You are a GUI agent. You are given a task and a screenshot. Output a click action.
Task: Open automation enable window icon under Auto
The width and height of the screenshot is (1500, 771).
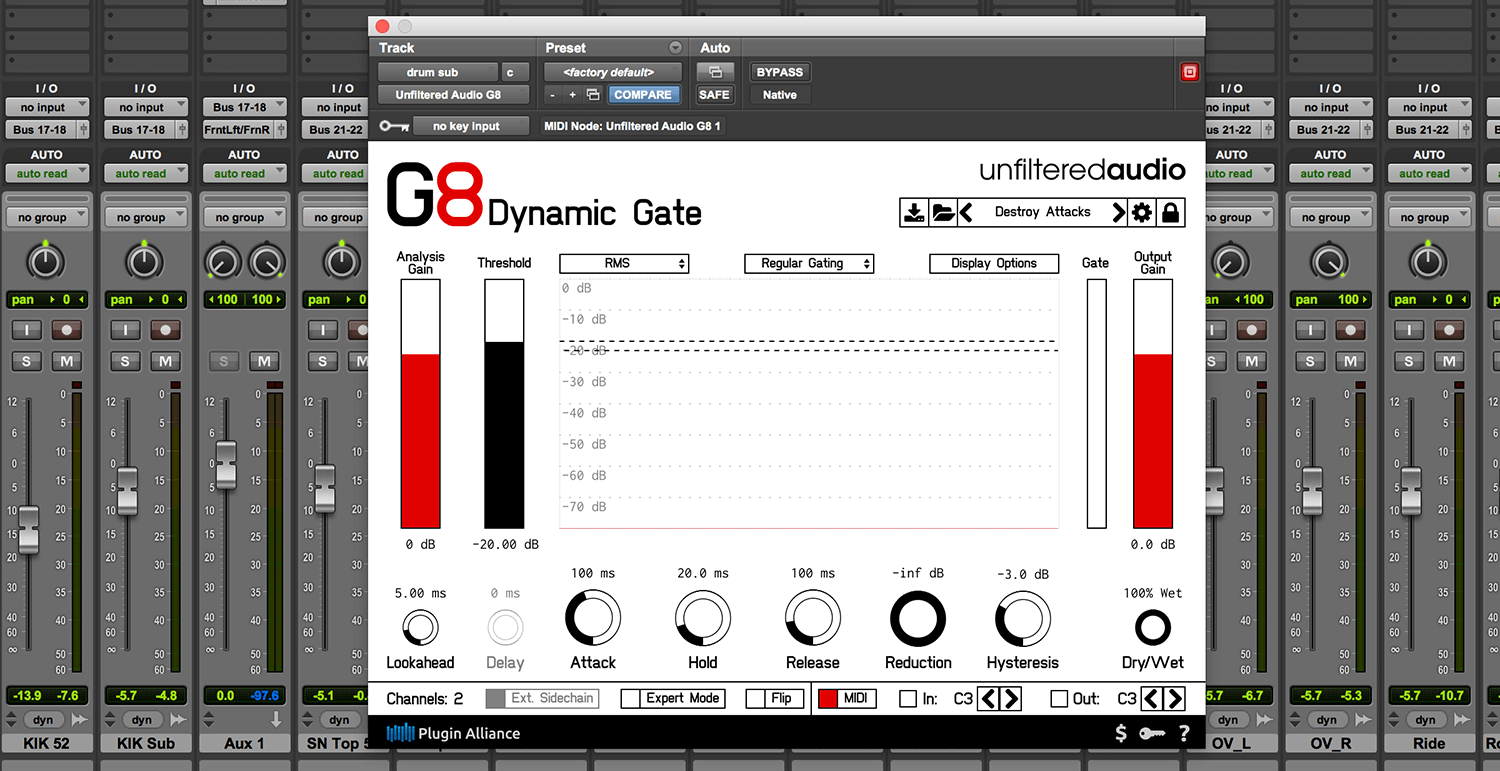(x=715, y=72)
